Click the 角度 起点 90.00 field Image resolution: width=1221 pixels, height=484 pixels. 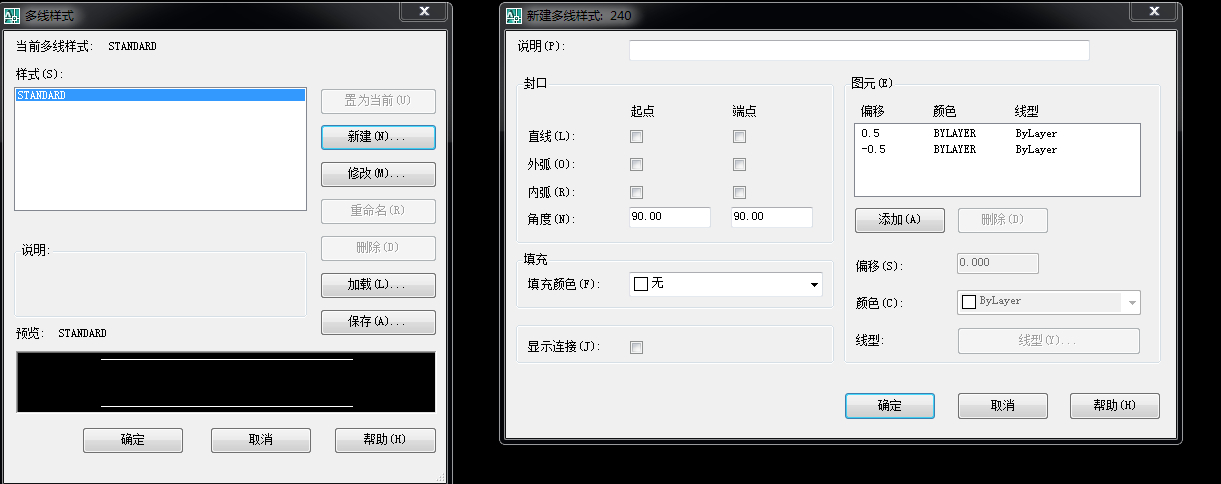(x=670, y=217)
